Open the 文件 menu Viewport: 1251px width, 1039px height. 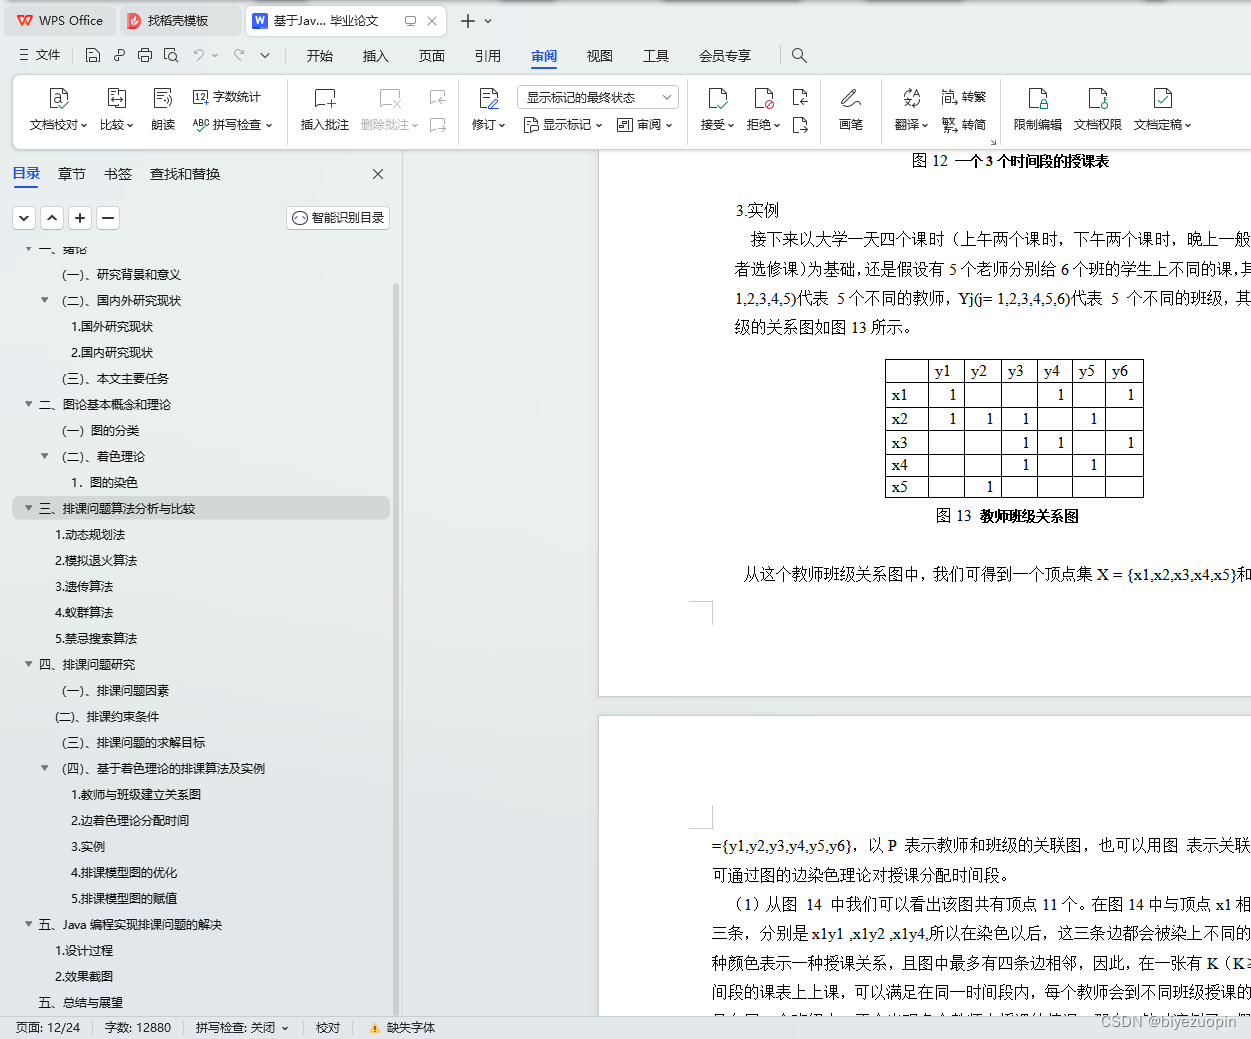pyautogui.click(x=40, y=55)
